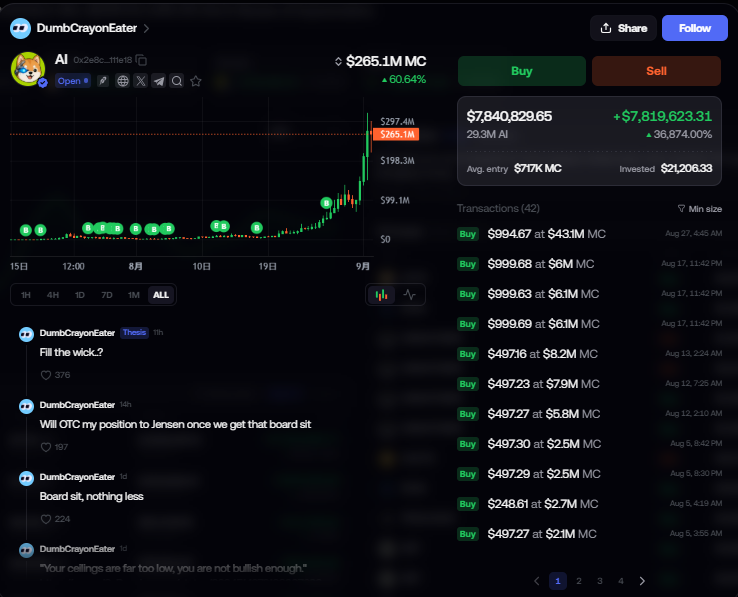Click the Invested $21,206.33 value

[x=686, y=169]
